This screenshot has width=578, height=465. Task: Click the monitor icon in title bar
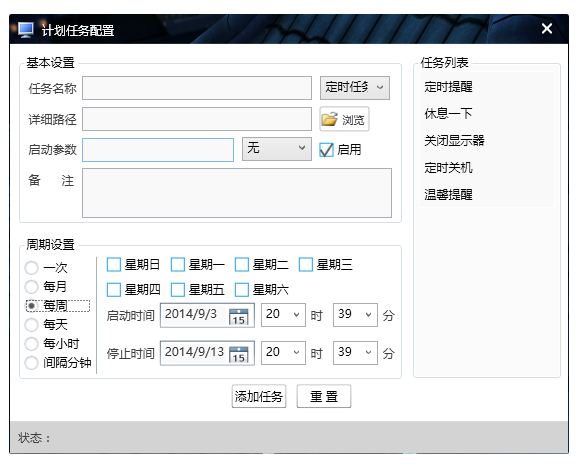click(x=26, y=30)
